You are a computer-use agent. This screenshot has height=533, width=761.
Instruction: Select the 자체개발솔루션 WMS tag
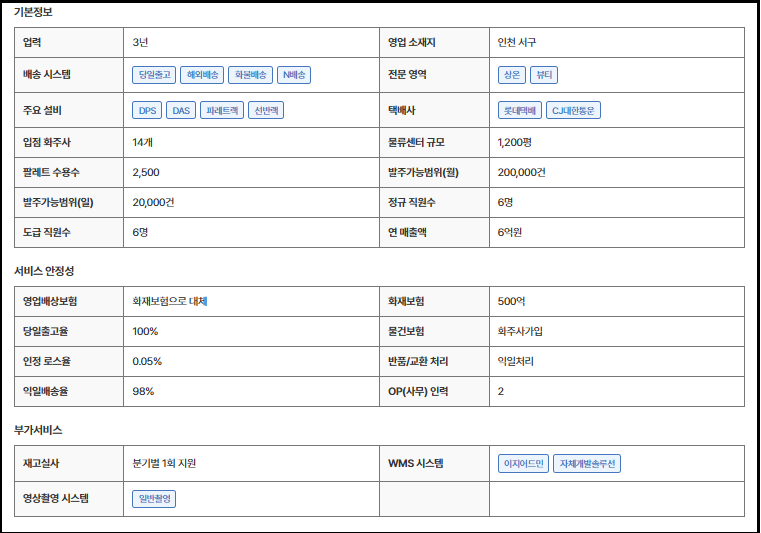click(587, 463)
